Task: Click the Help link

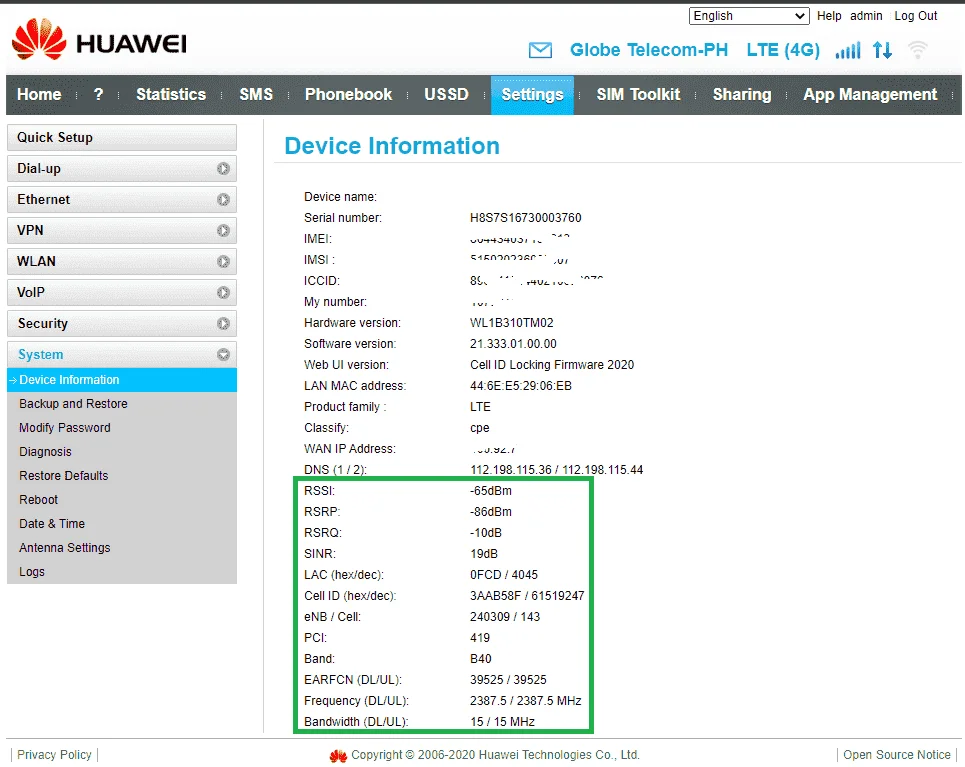Action: point(829,16)
